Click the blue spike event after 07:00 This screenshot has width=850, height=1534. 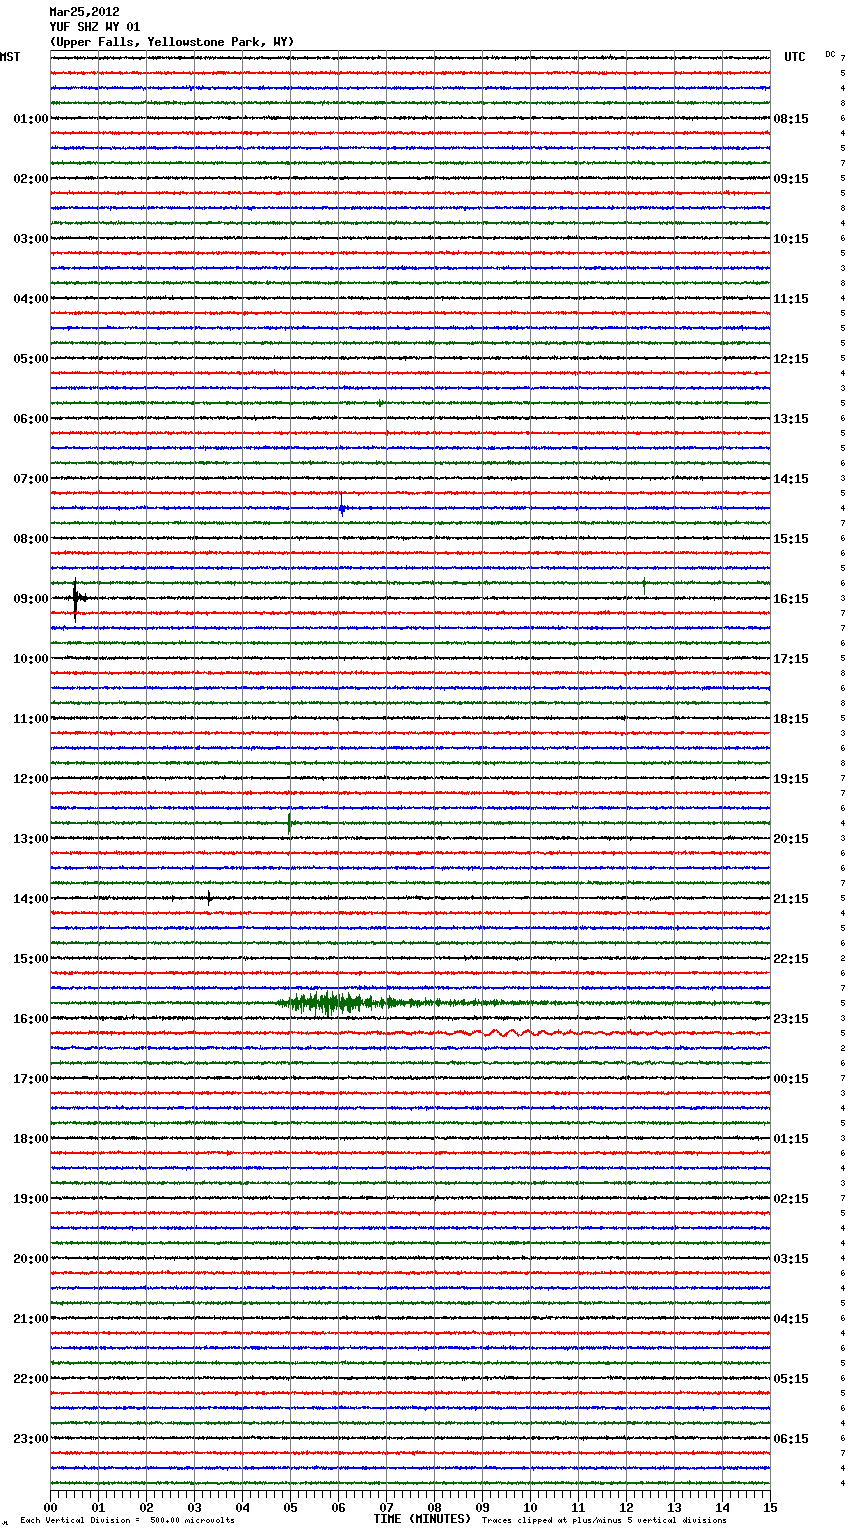[x=341, y=507]
